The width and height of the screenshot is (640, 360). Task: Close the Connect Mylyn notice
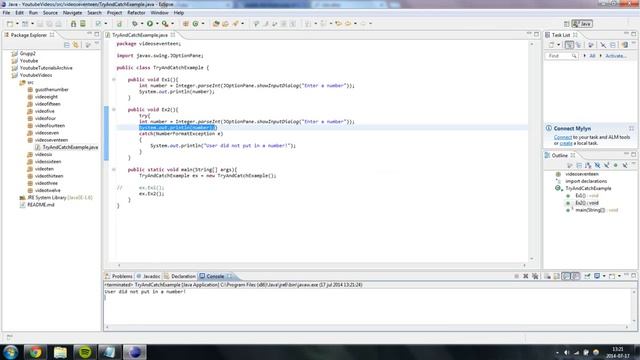[631, 128]
